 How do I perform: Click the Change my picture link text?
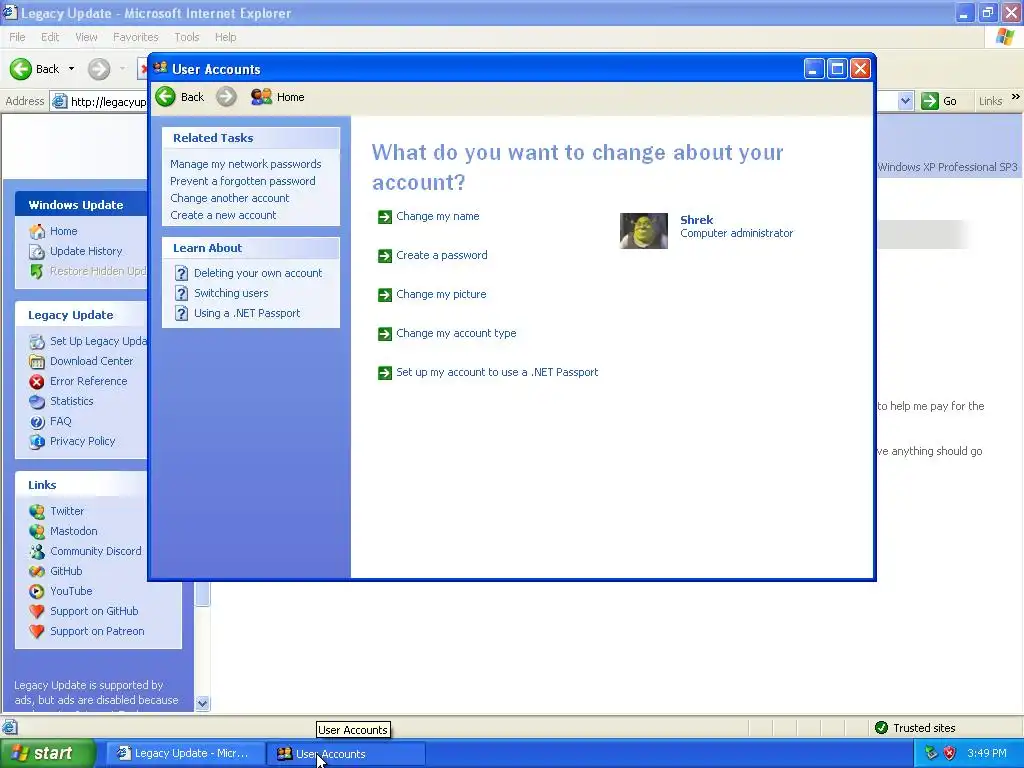click(441, 295)
